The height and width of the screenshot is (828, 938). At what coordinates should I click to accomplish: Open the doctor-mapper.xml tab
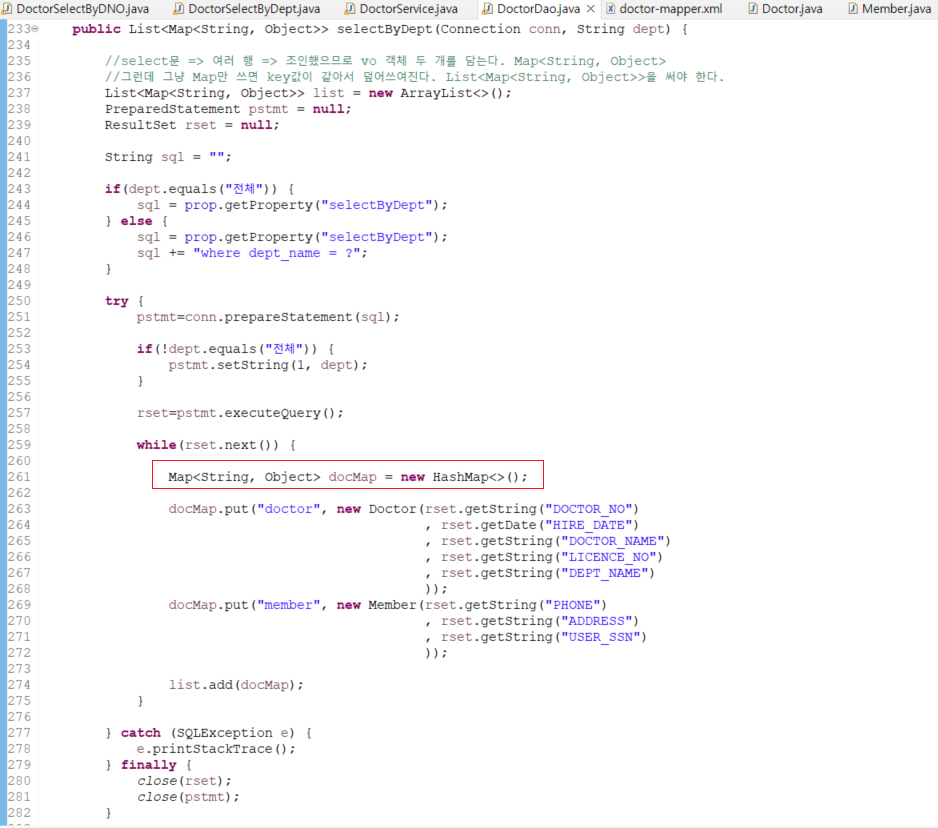pos(664,8)
